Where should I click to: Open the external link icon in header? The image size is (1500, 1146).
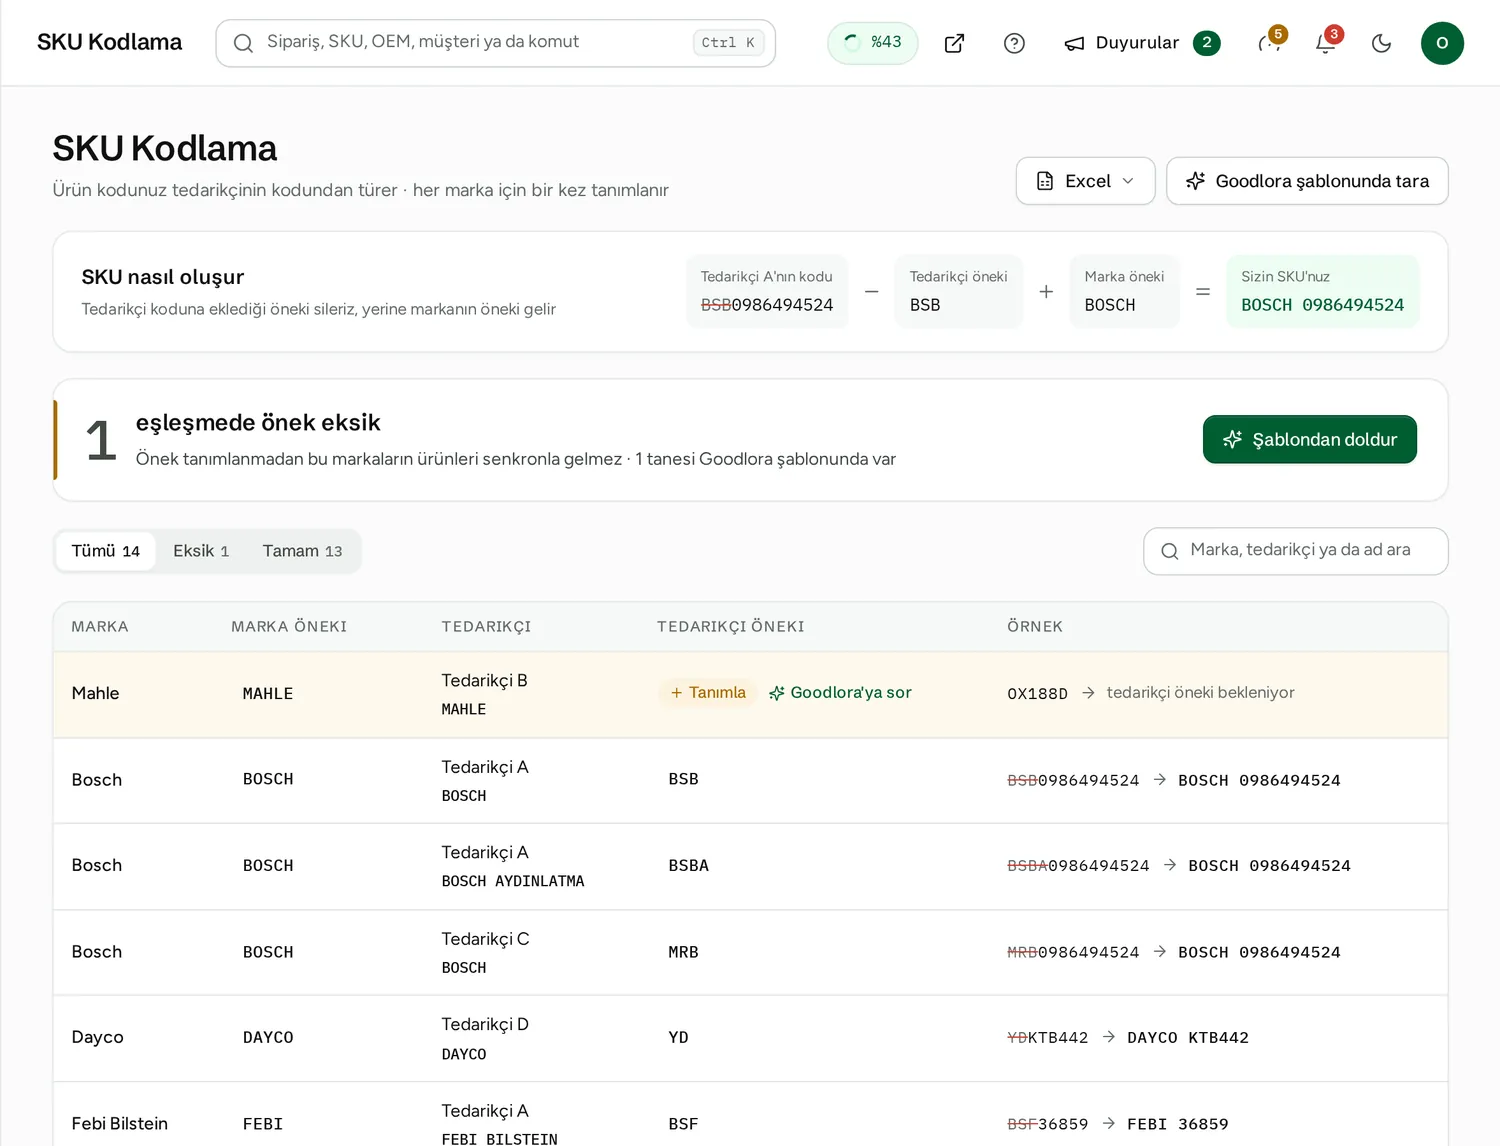(x=954, y=43)
